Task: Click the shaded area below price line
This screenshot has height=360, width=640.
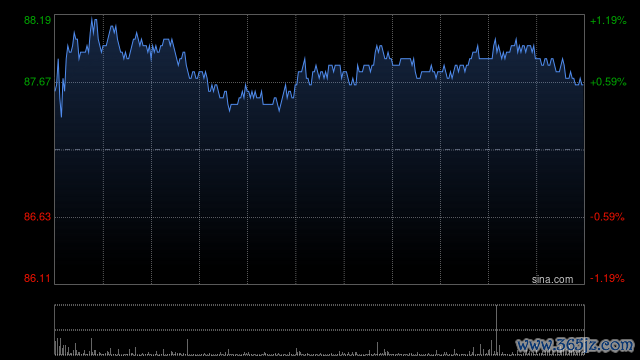Action: [319, 184]
